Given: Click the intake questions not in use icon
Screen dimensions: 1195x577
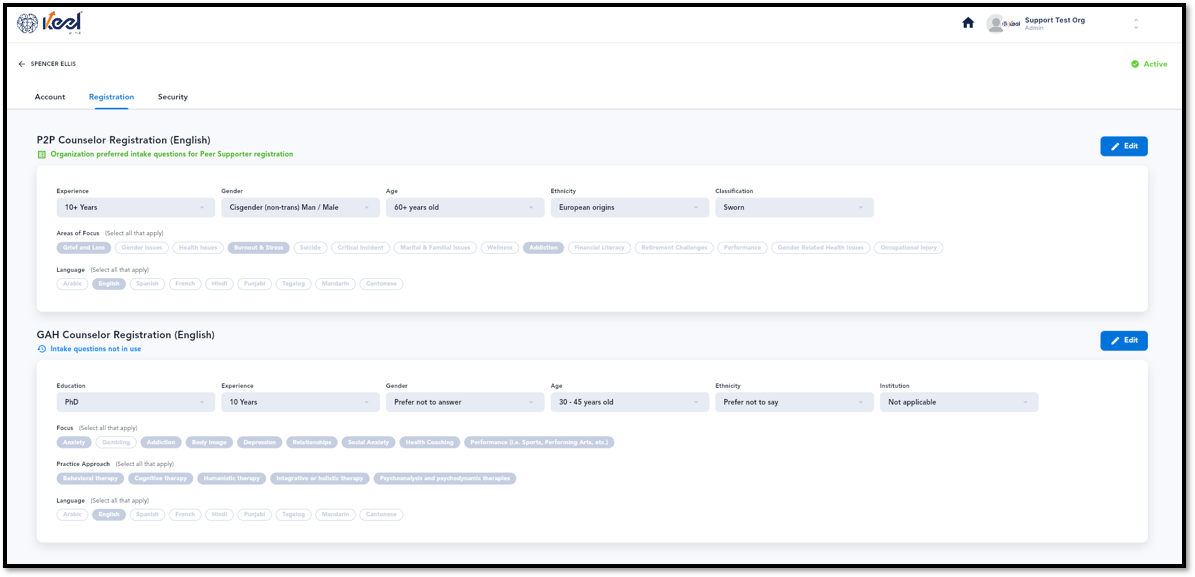Looking at the screenshot, I should (x=42, y=349).
